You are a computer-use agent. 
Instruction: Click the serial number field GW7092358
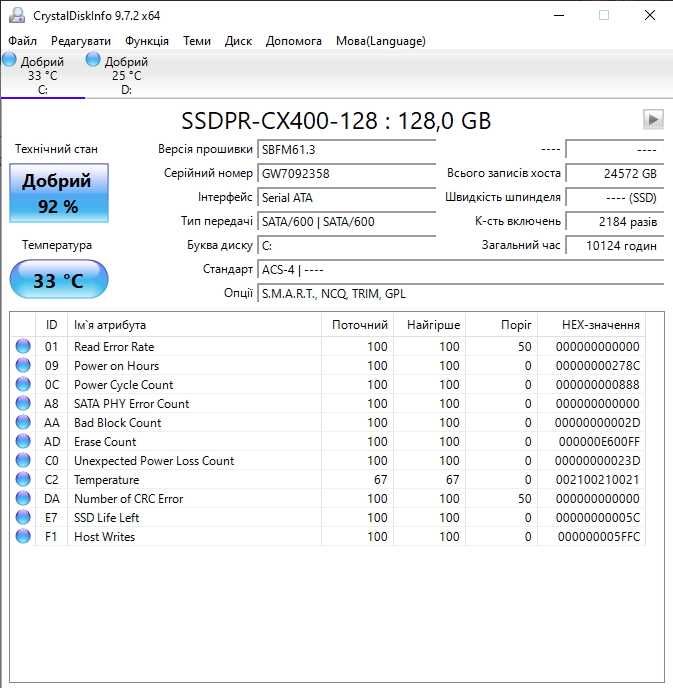347,173
